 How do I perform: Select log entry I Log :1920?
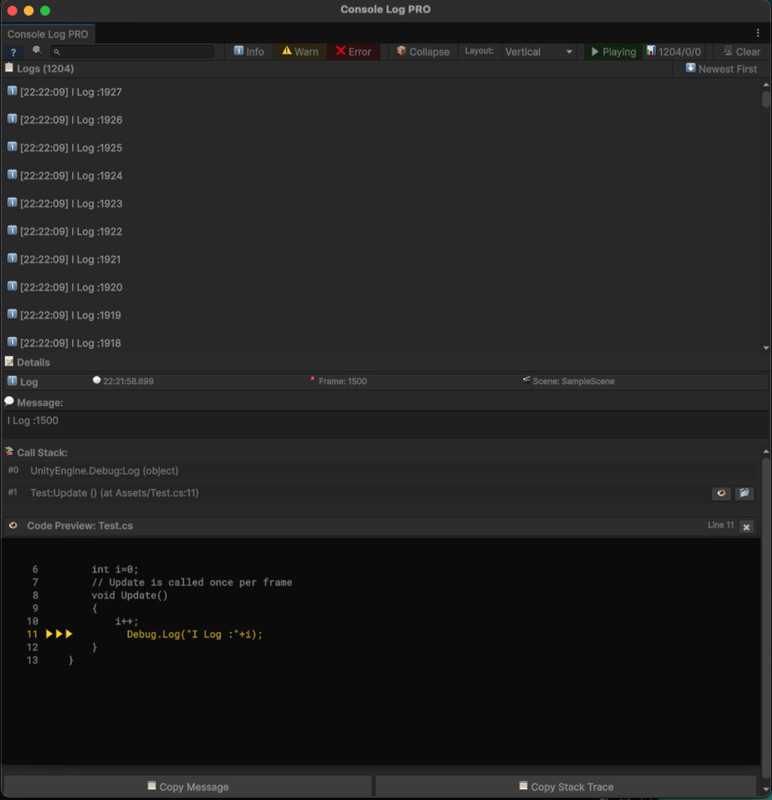381,287
